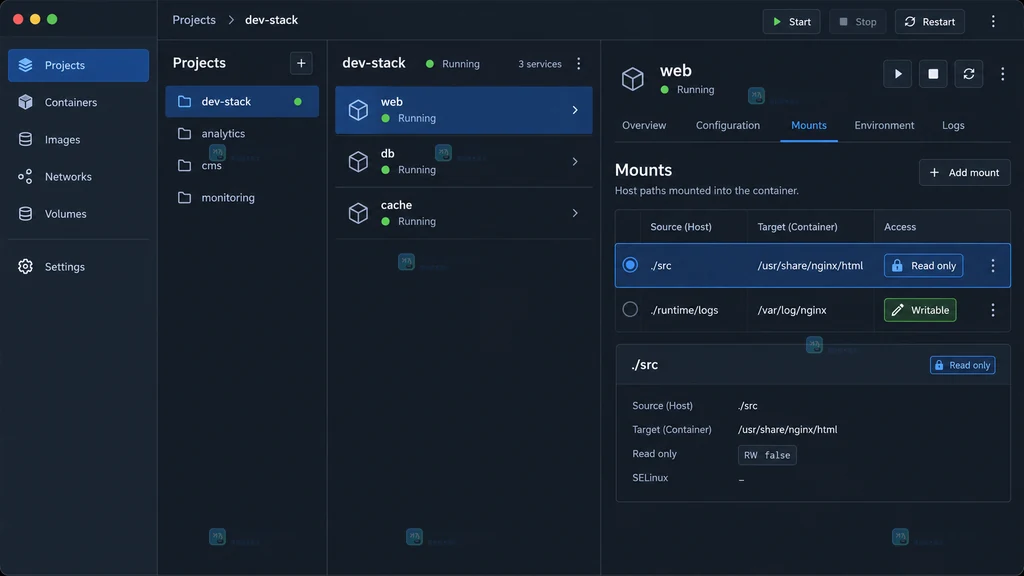
Task: Click the RW false value chip
Action: [x=767, y=455]
